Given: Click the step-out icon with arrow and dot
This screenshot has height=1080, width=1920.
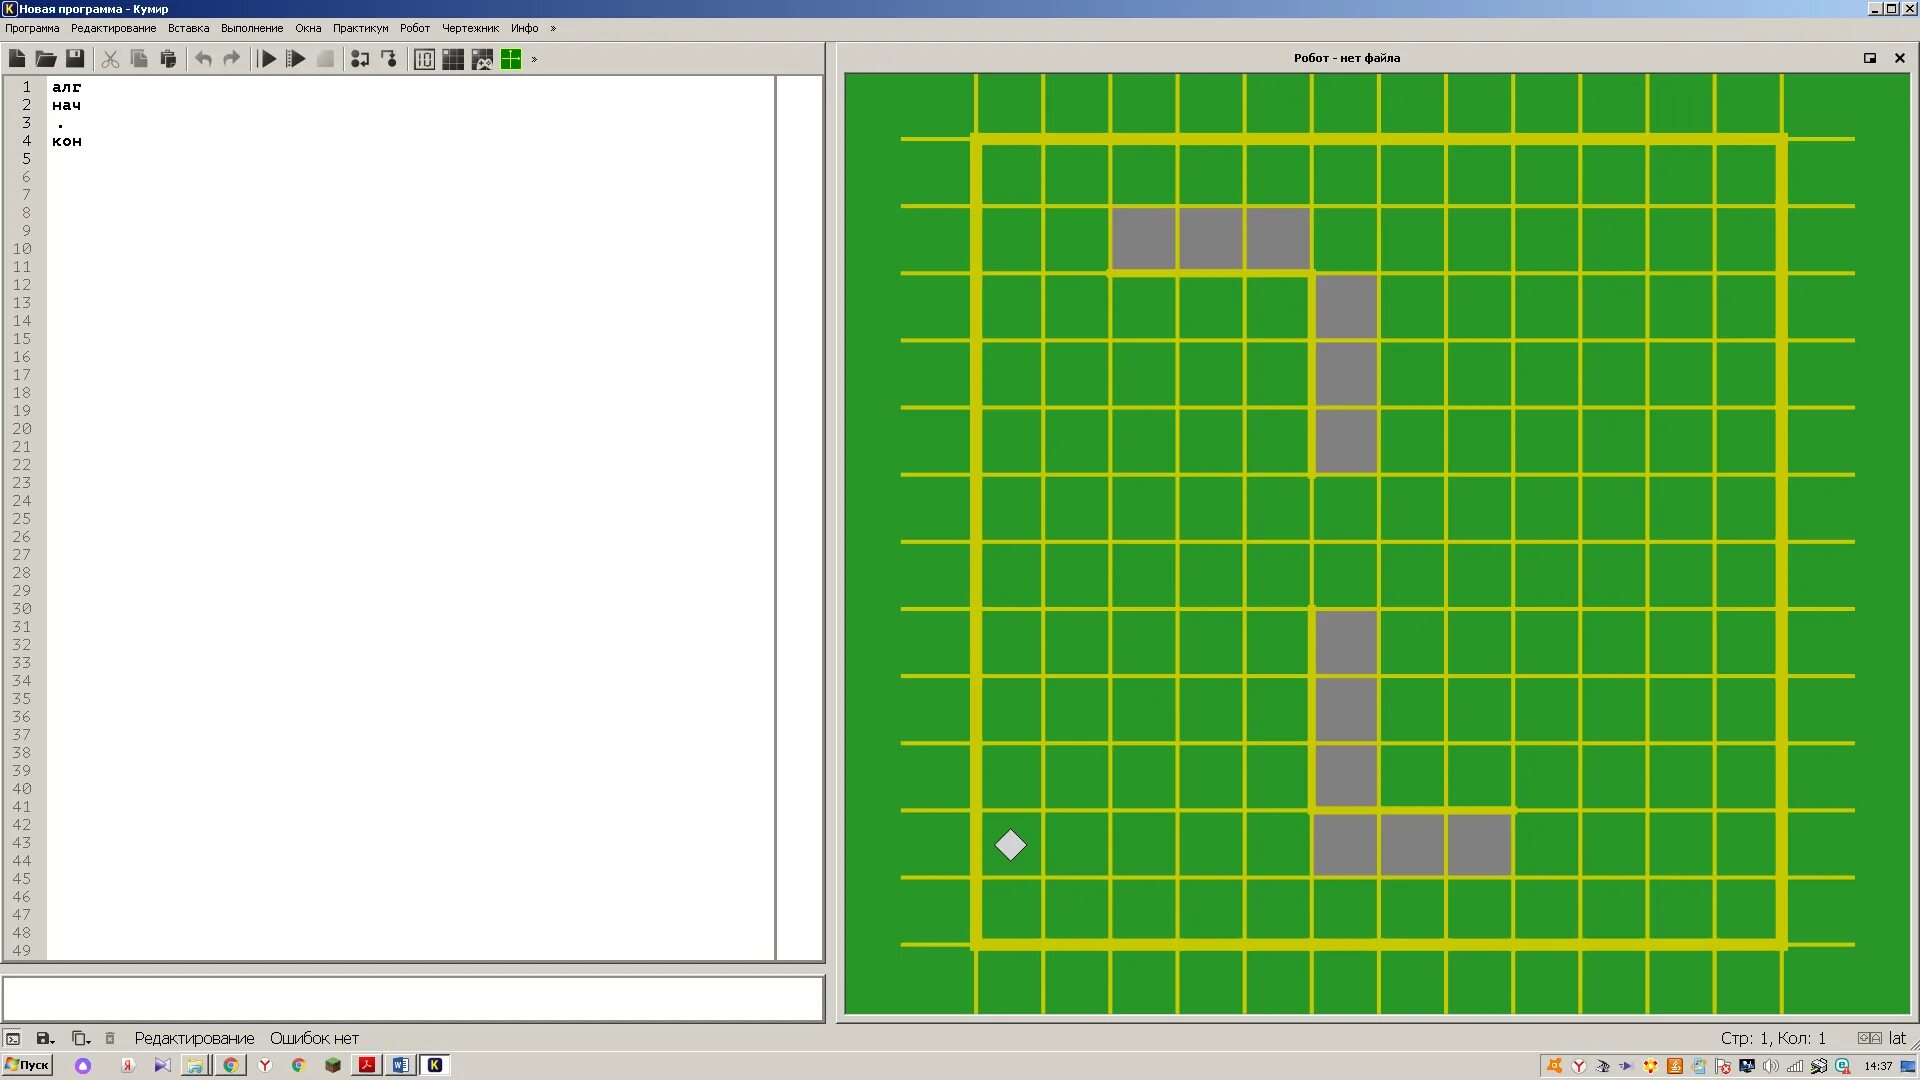Looking at the screenshot, I should pos(389,59).
